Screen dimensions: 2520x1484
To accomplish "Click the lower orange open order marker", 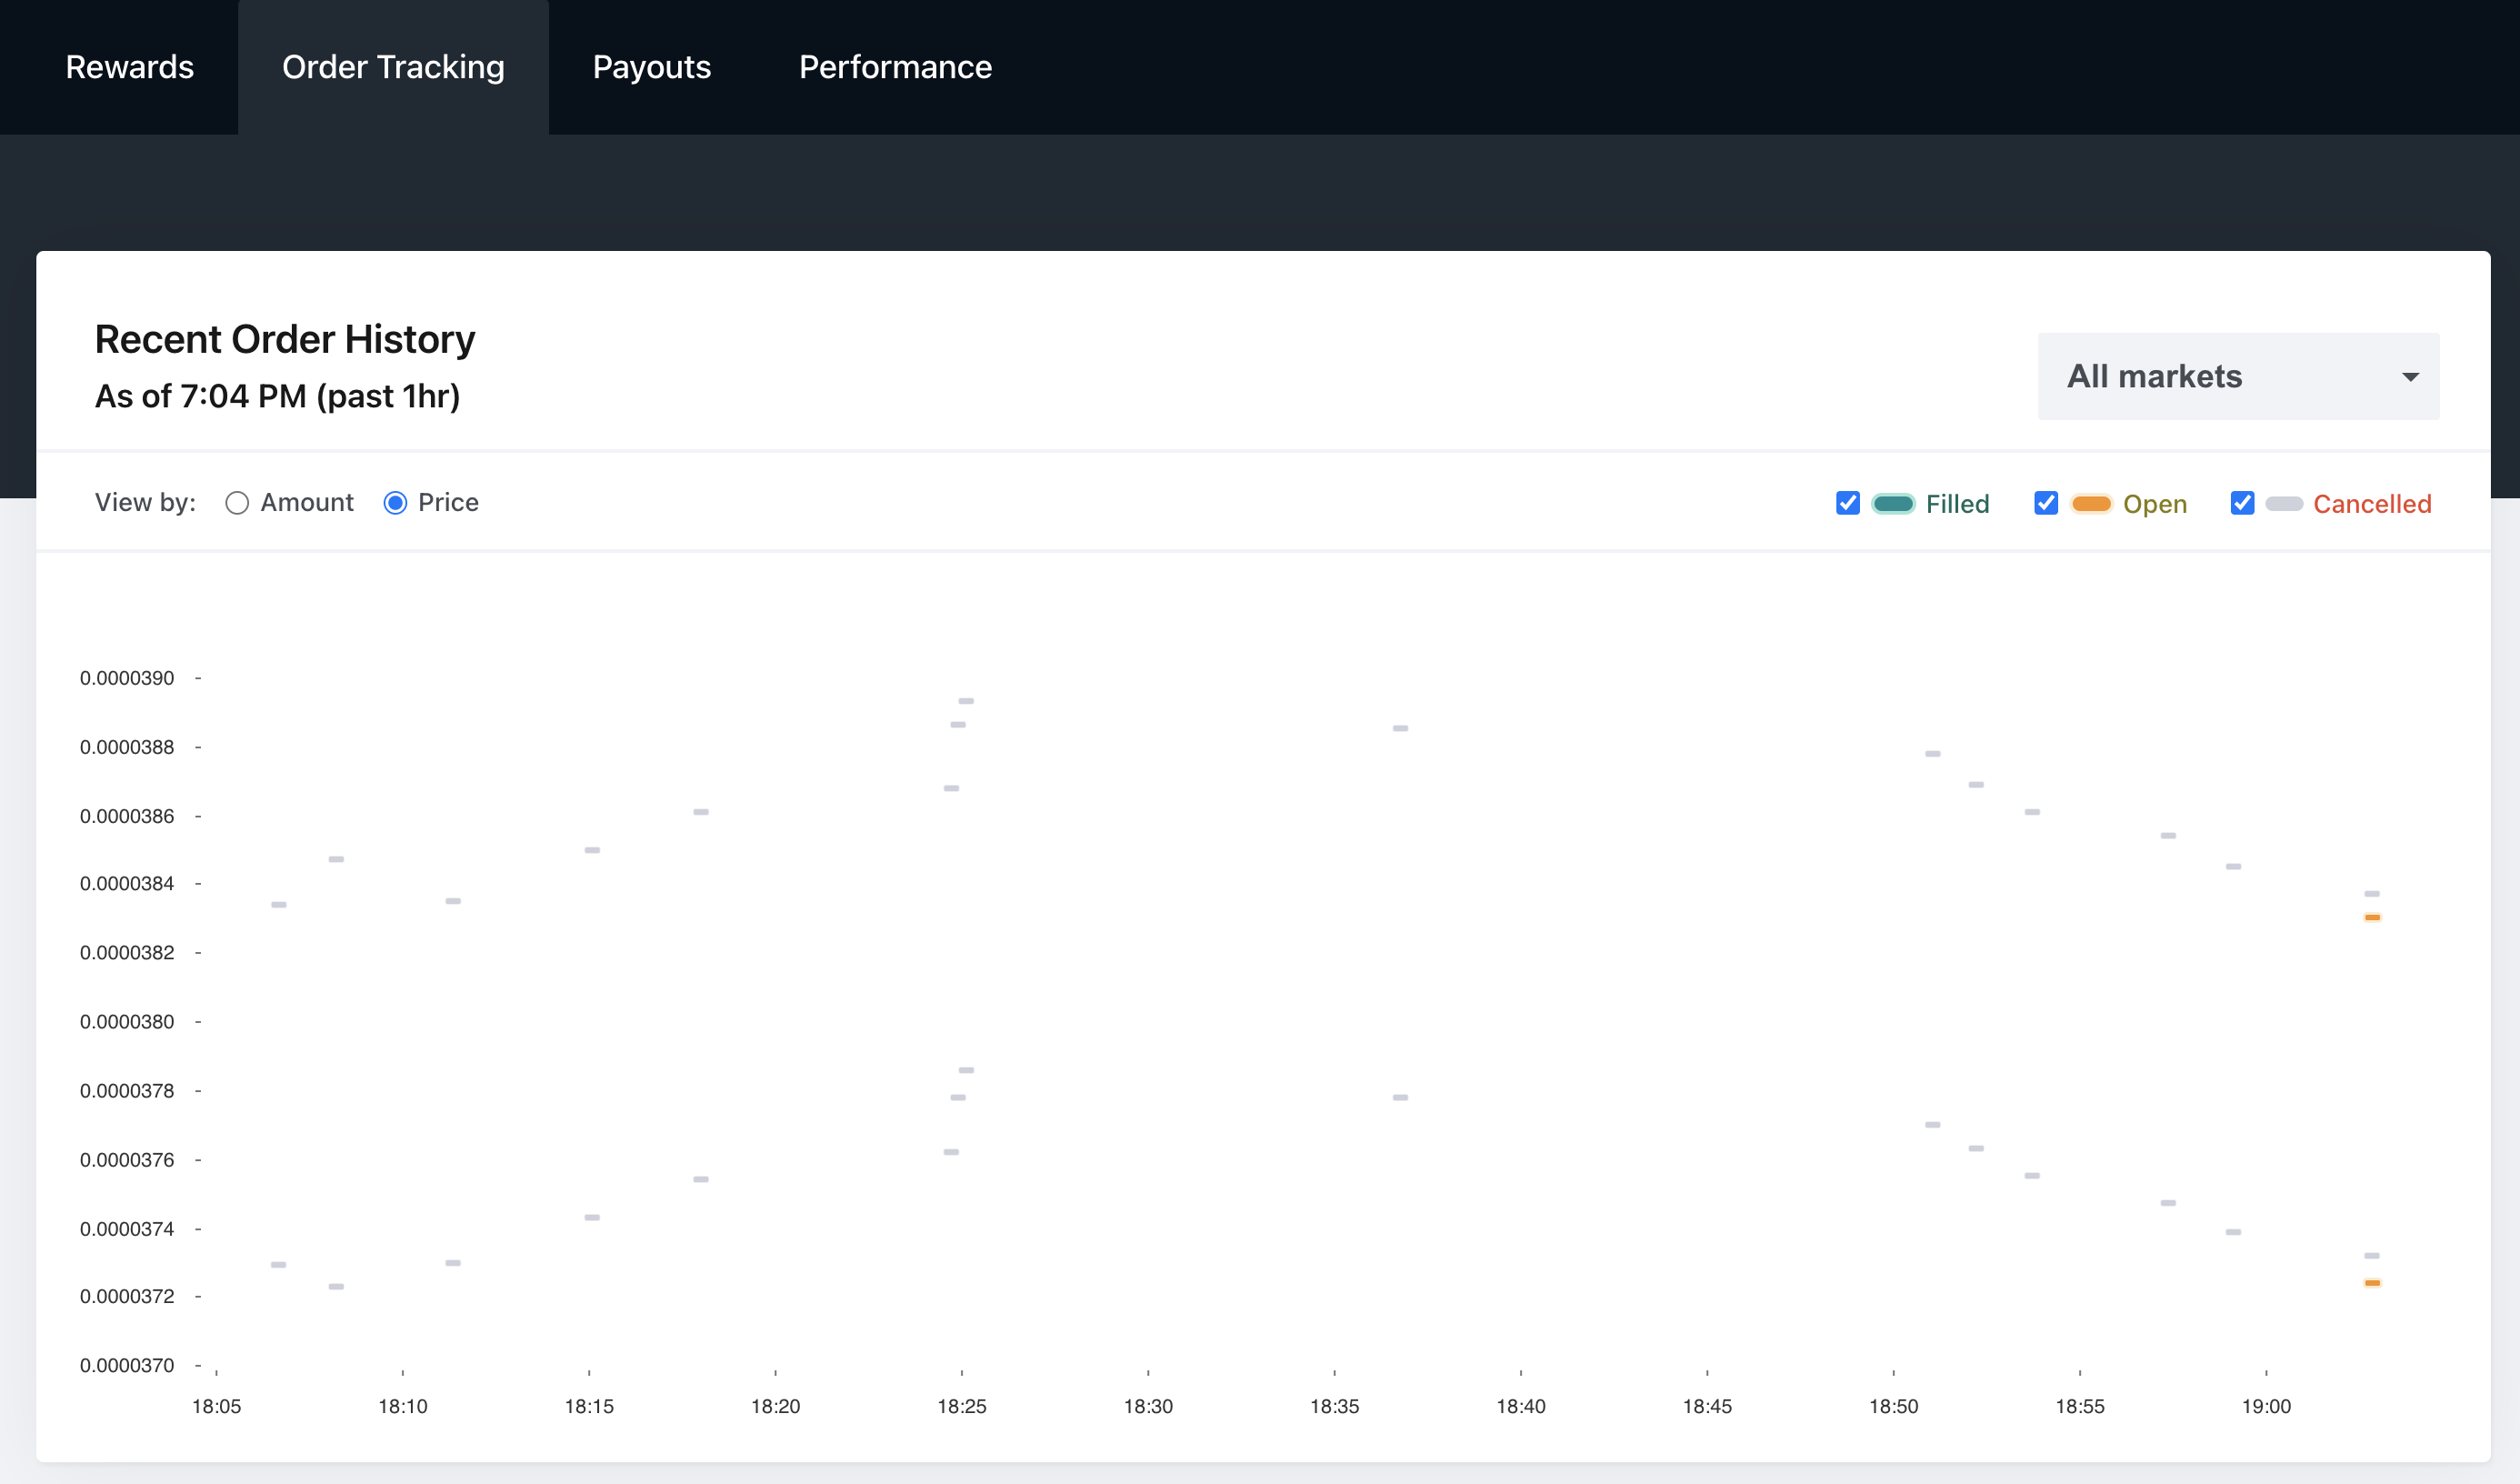I will click(x=2372, y=1283).
